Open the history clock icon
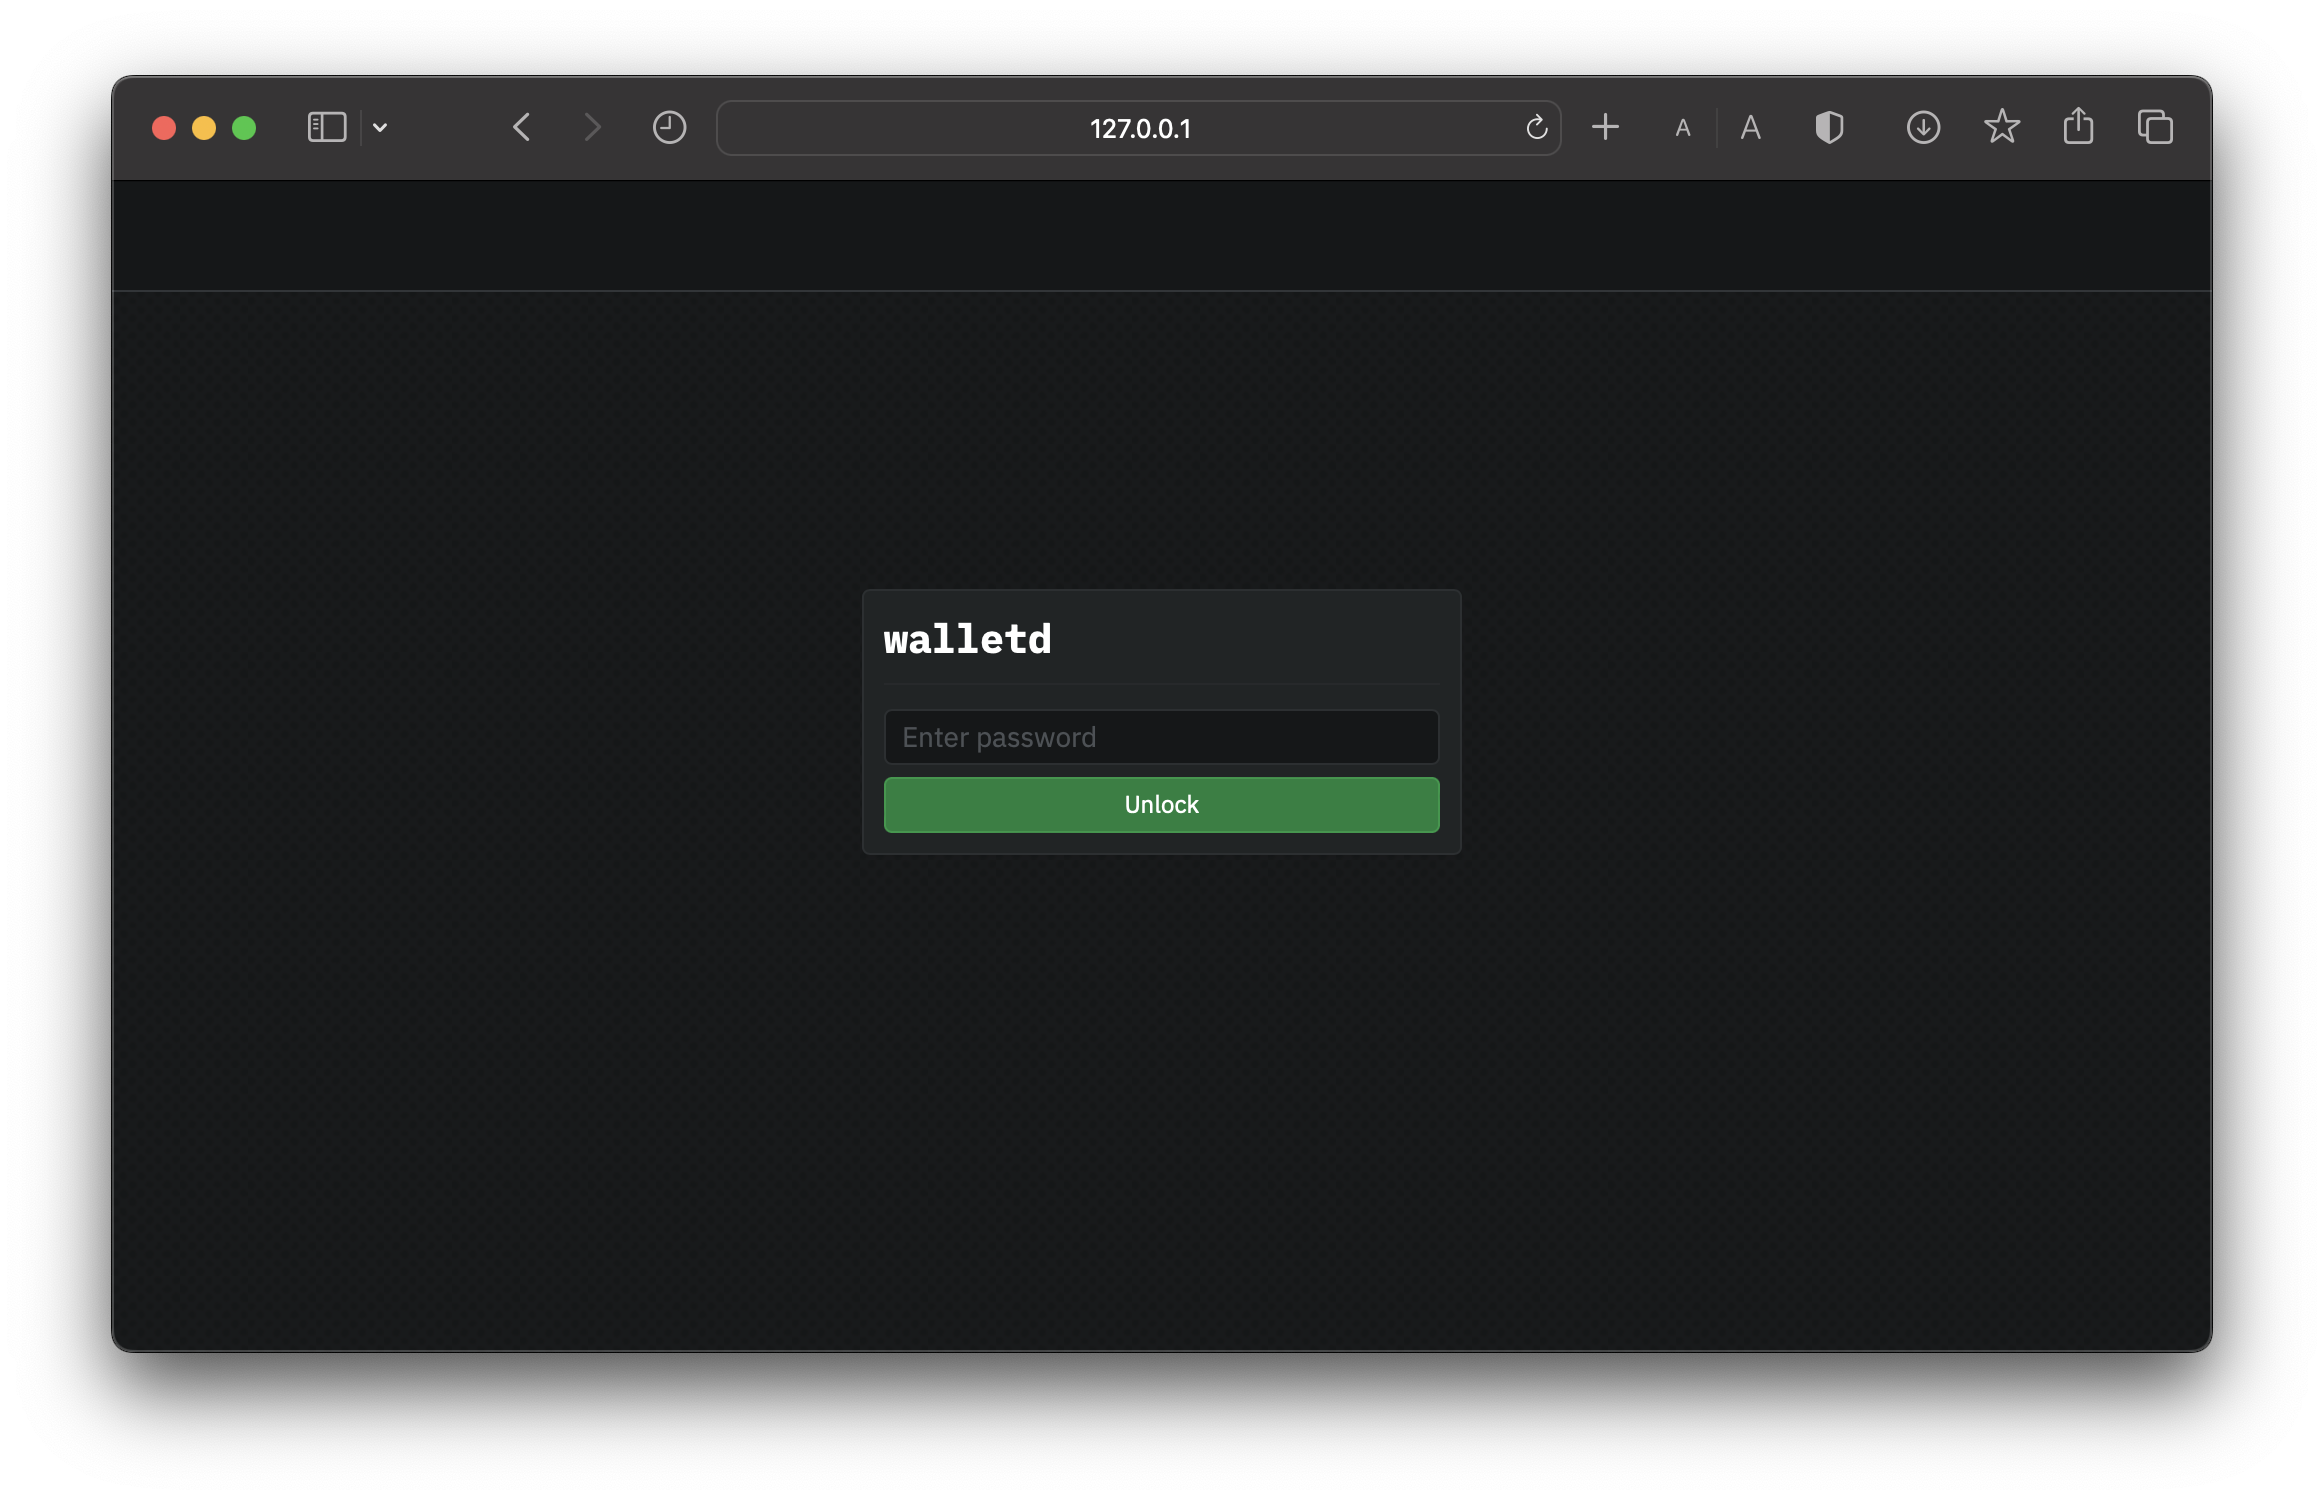This screenshot has width=2324, height=1500. tap(669, 128)
